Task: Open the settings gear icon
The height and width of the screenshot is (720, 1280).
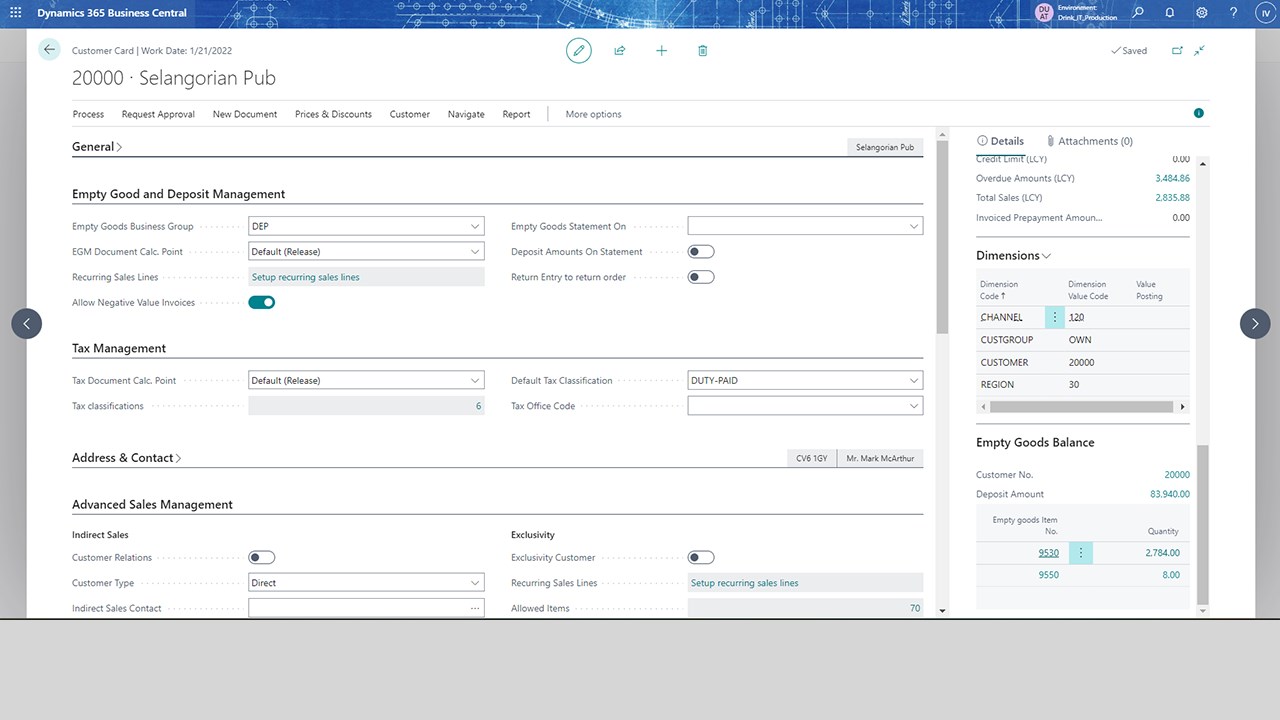Action: point(1202,13)
